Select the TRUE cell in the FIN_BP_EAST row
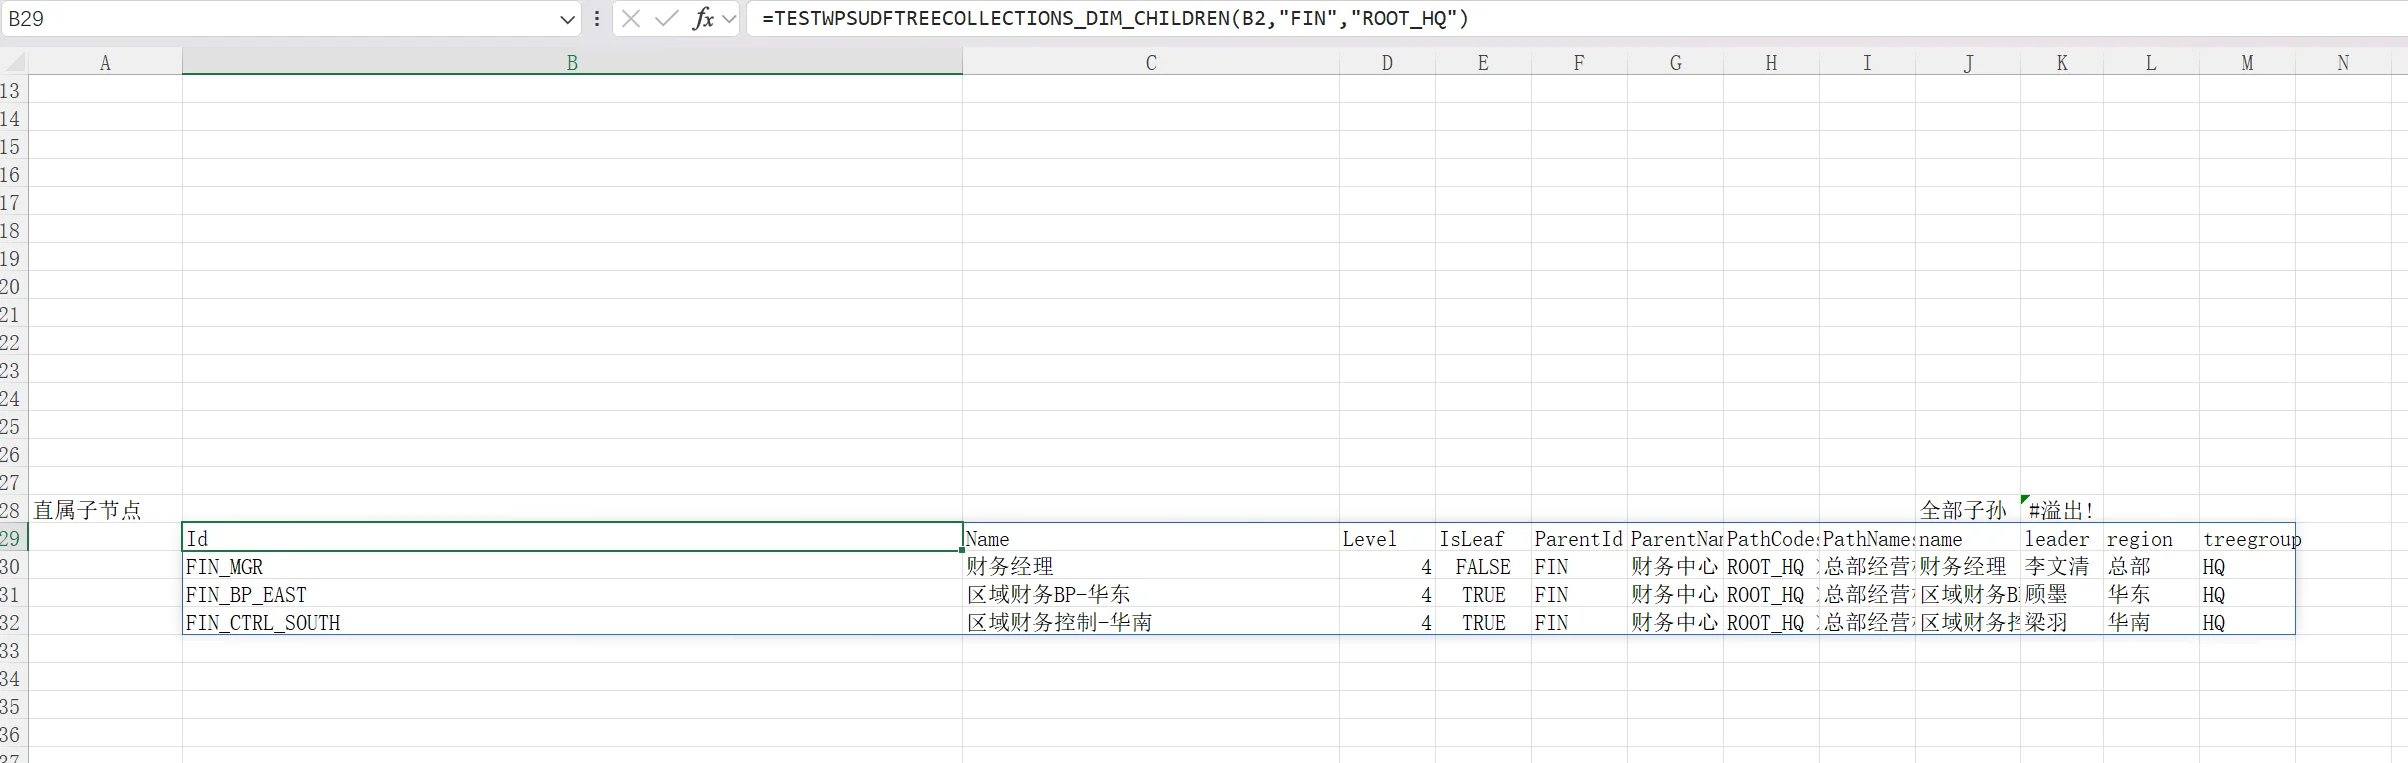2408x763 pixels. 1483,594
